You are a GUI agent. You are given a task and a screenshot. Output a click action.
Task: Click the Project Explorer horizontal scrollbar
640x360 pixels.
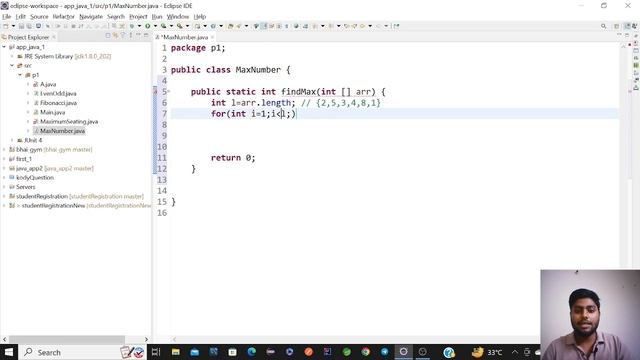(67, 340)
